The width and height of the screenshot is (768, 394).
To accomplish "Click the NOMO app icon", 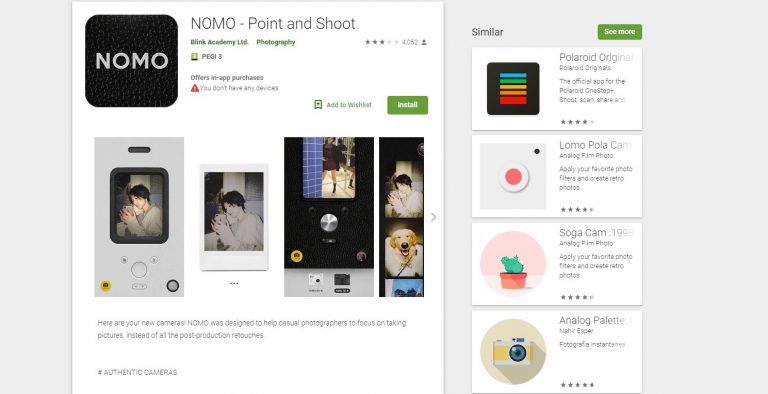I will (x=131, y=61).
